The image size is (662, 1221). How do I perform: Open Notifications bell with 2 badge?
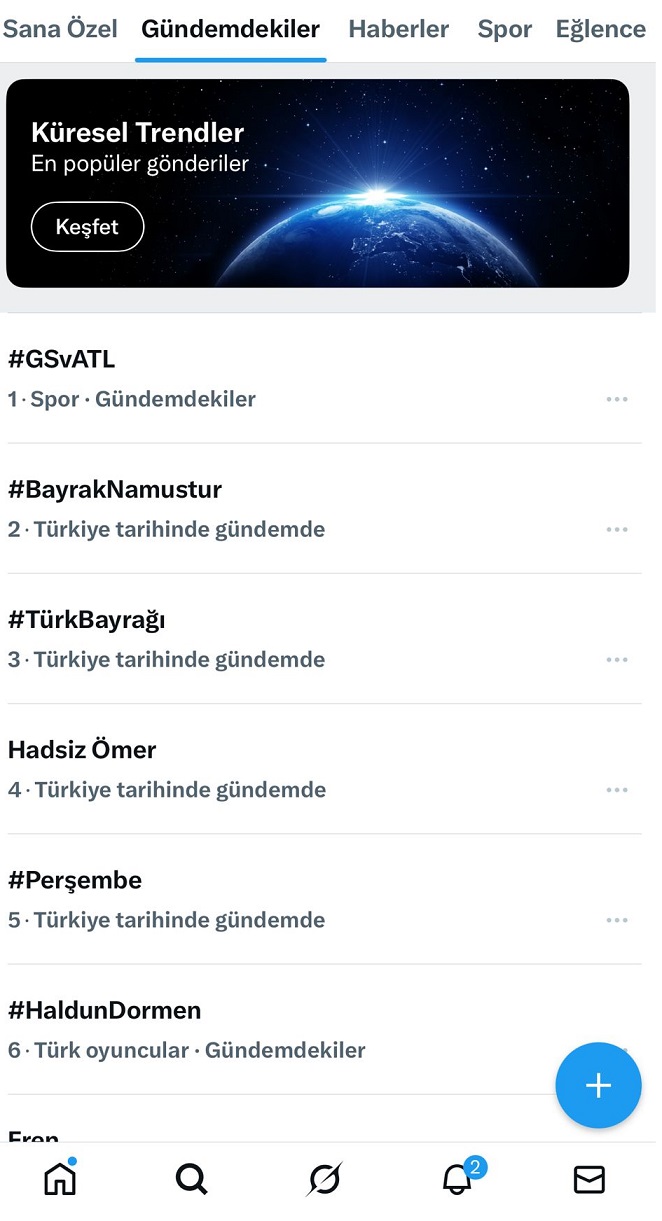point(458,1180)
